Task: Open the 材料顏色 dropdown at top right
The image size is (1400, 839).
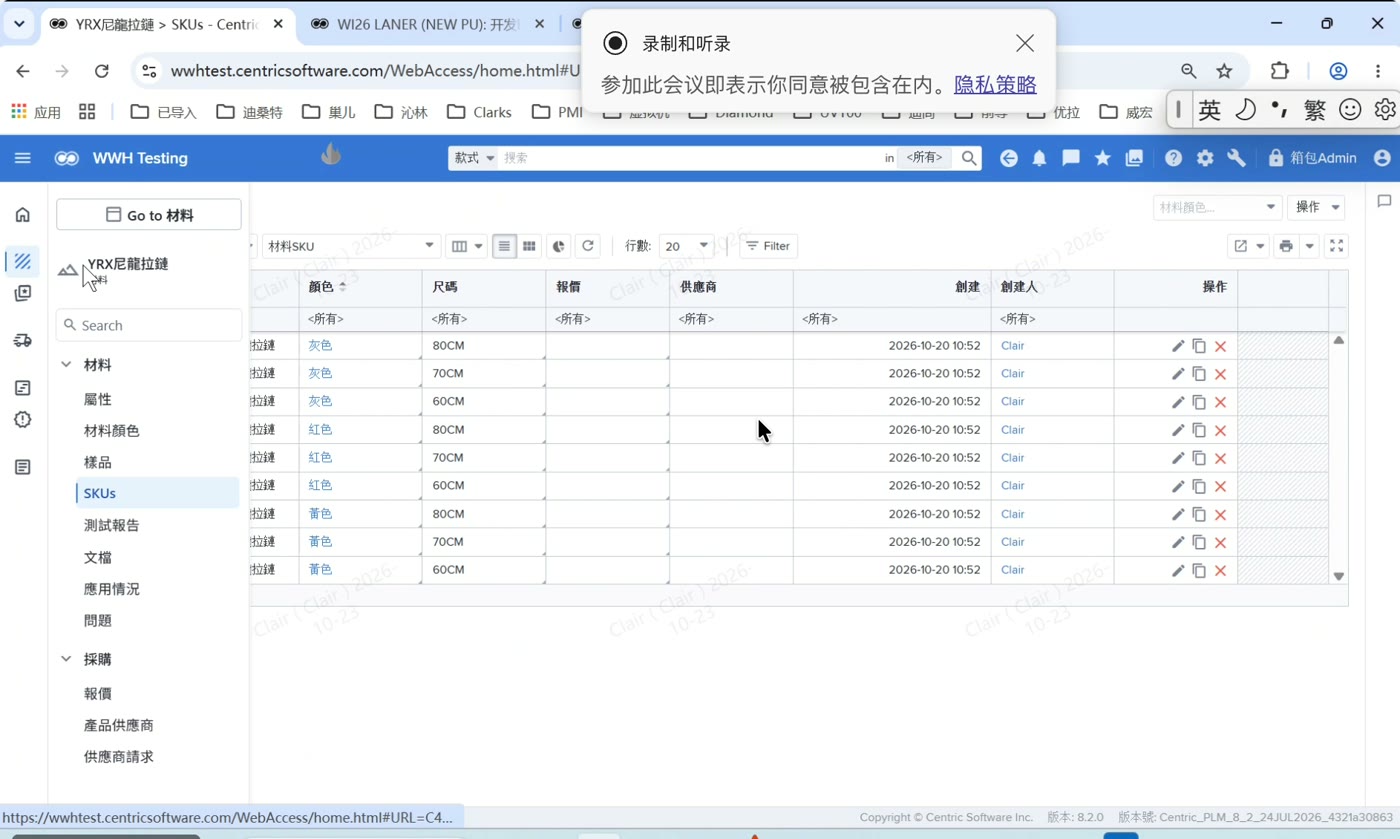Action: coord(1217,207)
